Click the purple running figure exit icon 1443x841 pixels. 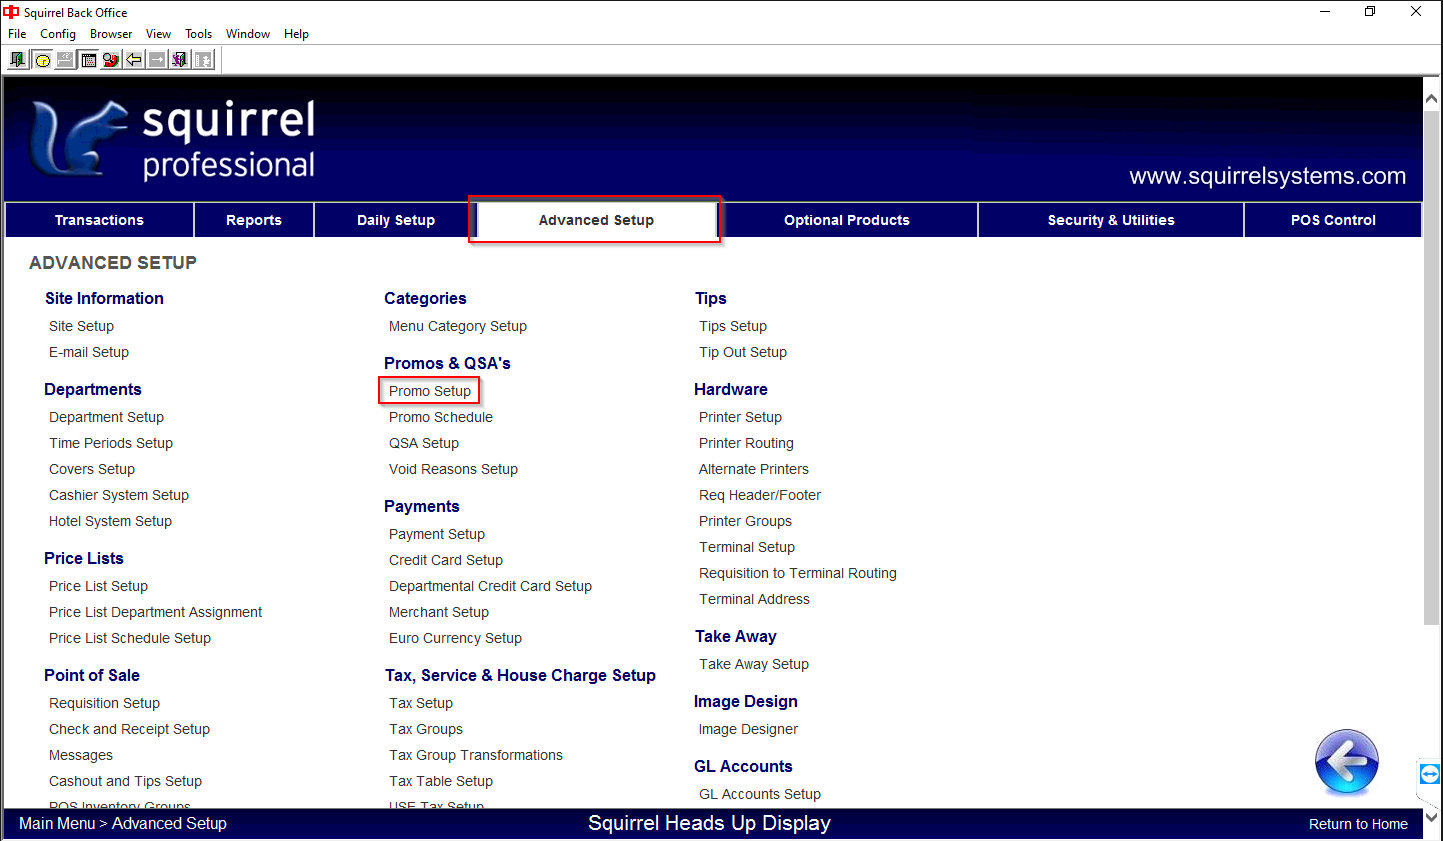click(x=180, y=60)
